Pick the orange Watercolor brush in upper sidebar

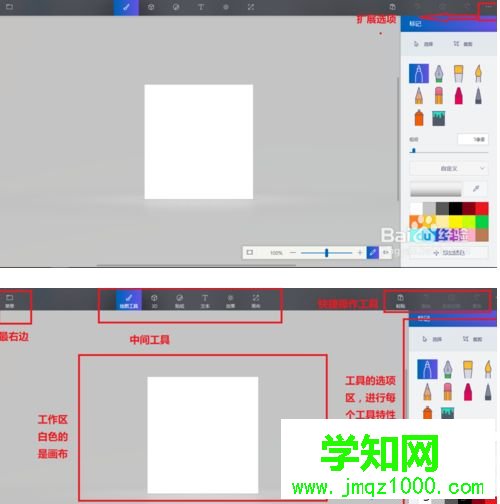[478, 73]
